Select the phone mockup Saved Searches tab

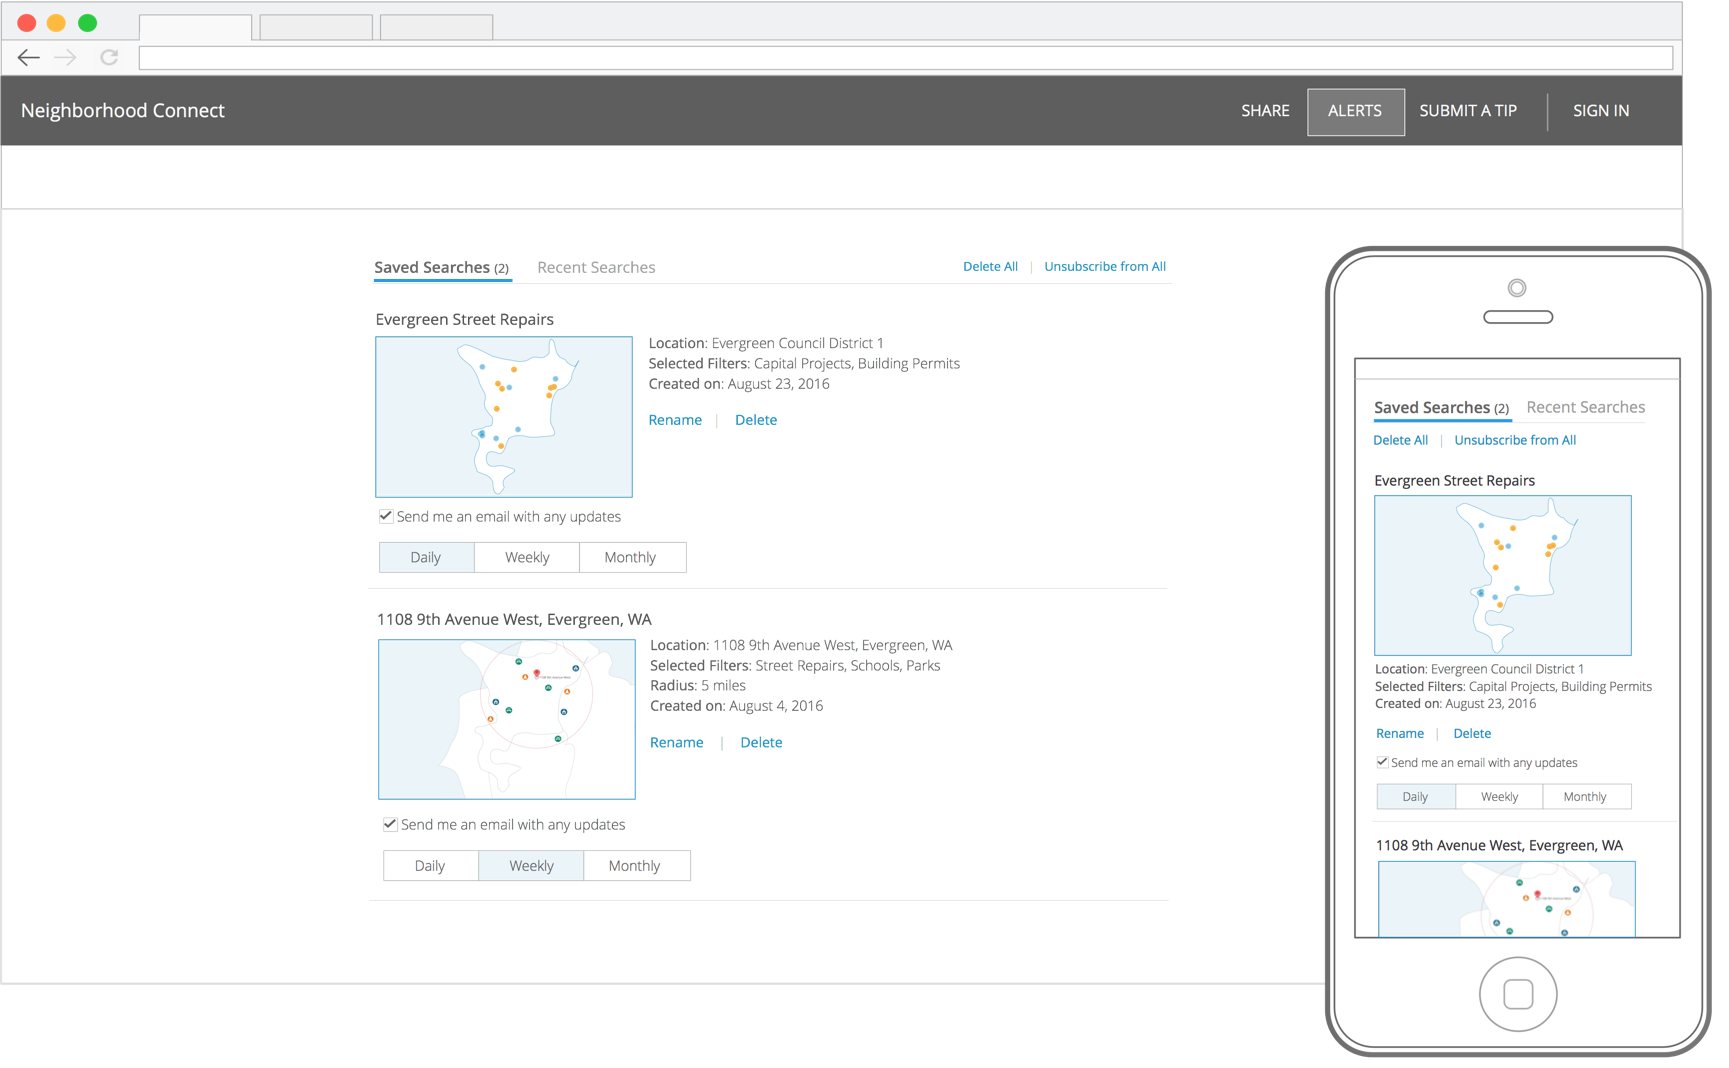[x=1442, y=408]
